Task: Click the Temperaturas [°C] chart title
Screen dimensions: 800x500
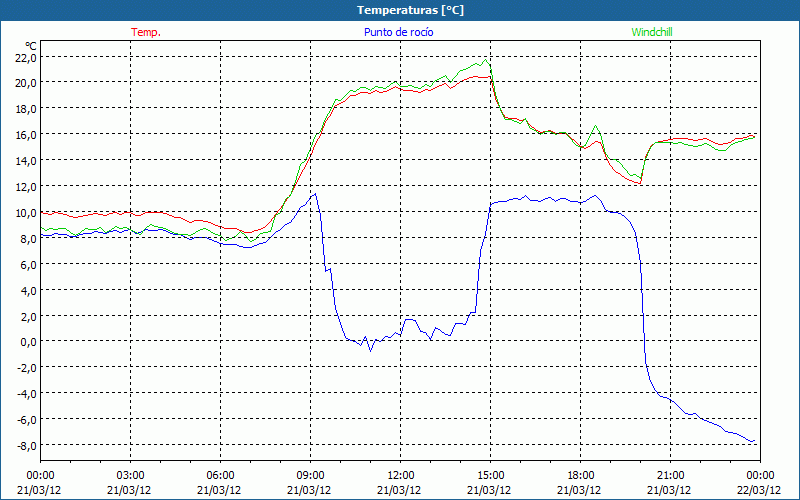Action: (410, 10)
